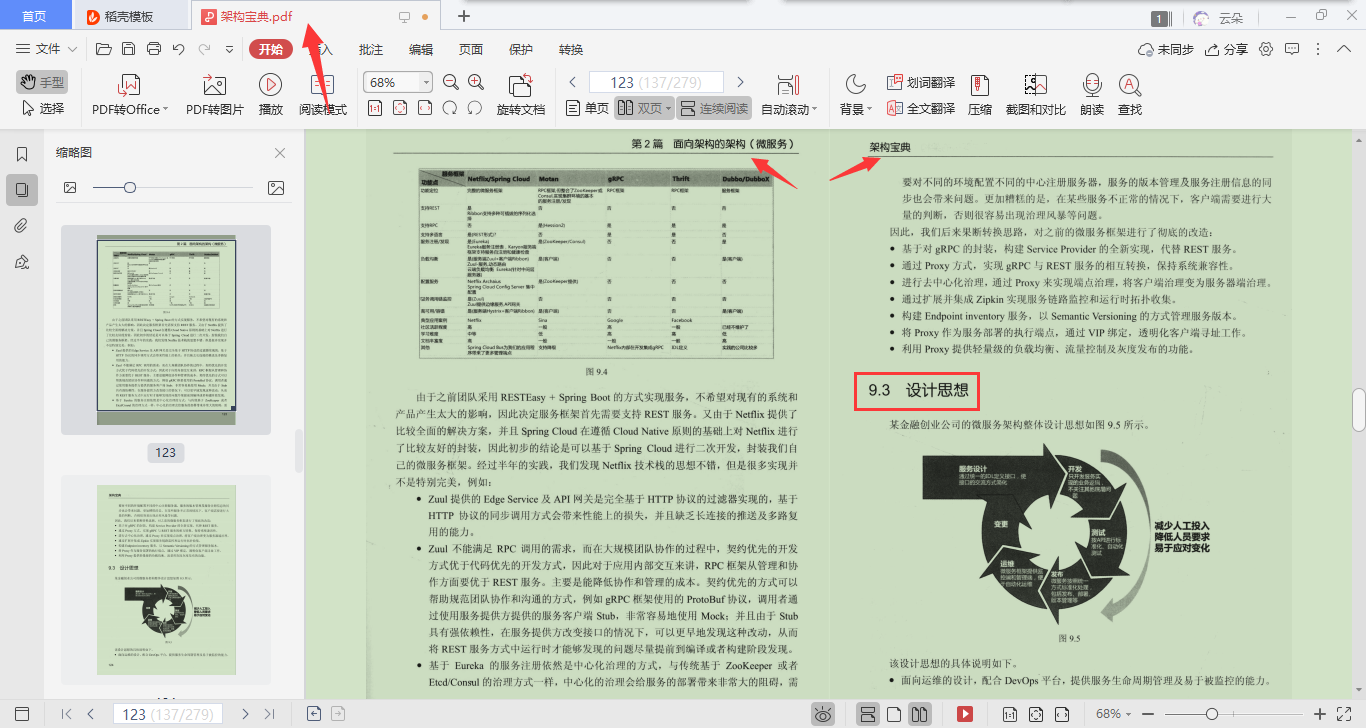Click the print icon

point(154,49)
